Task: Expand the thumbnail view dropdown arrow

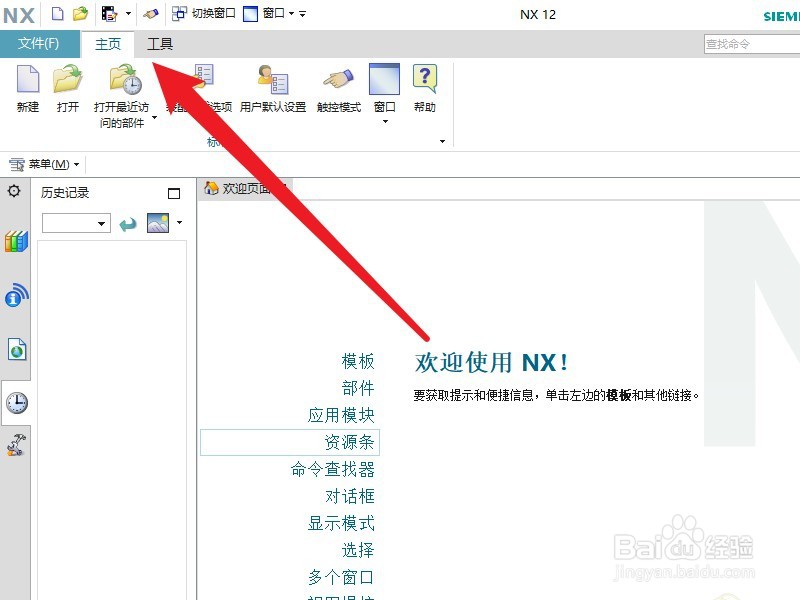Action: pos(180,222)
